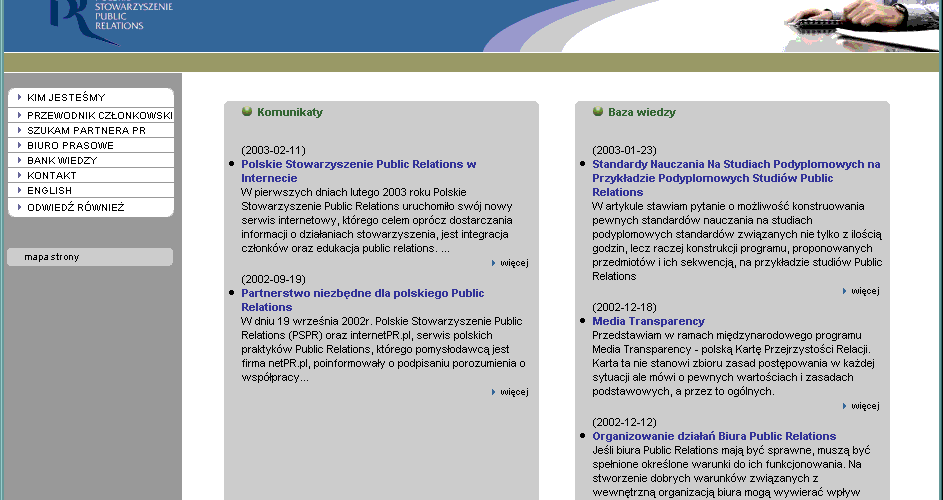Screen dimensions: 943x500
Task: Click the date text (2002-12-18)
Action: 624,307
